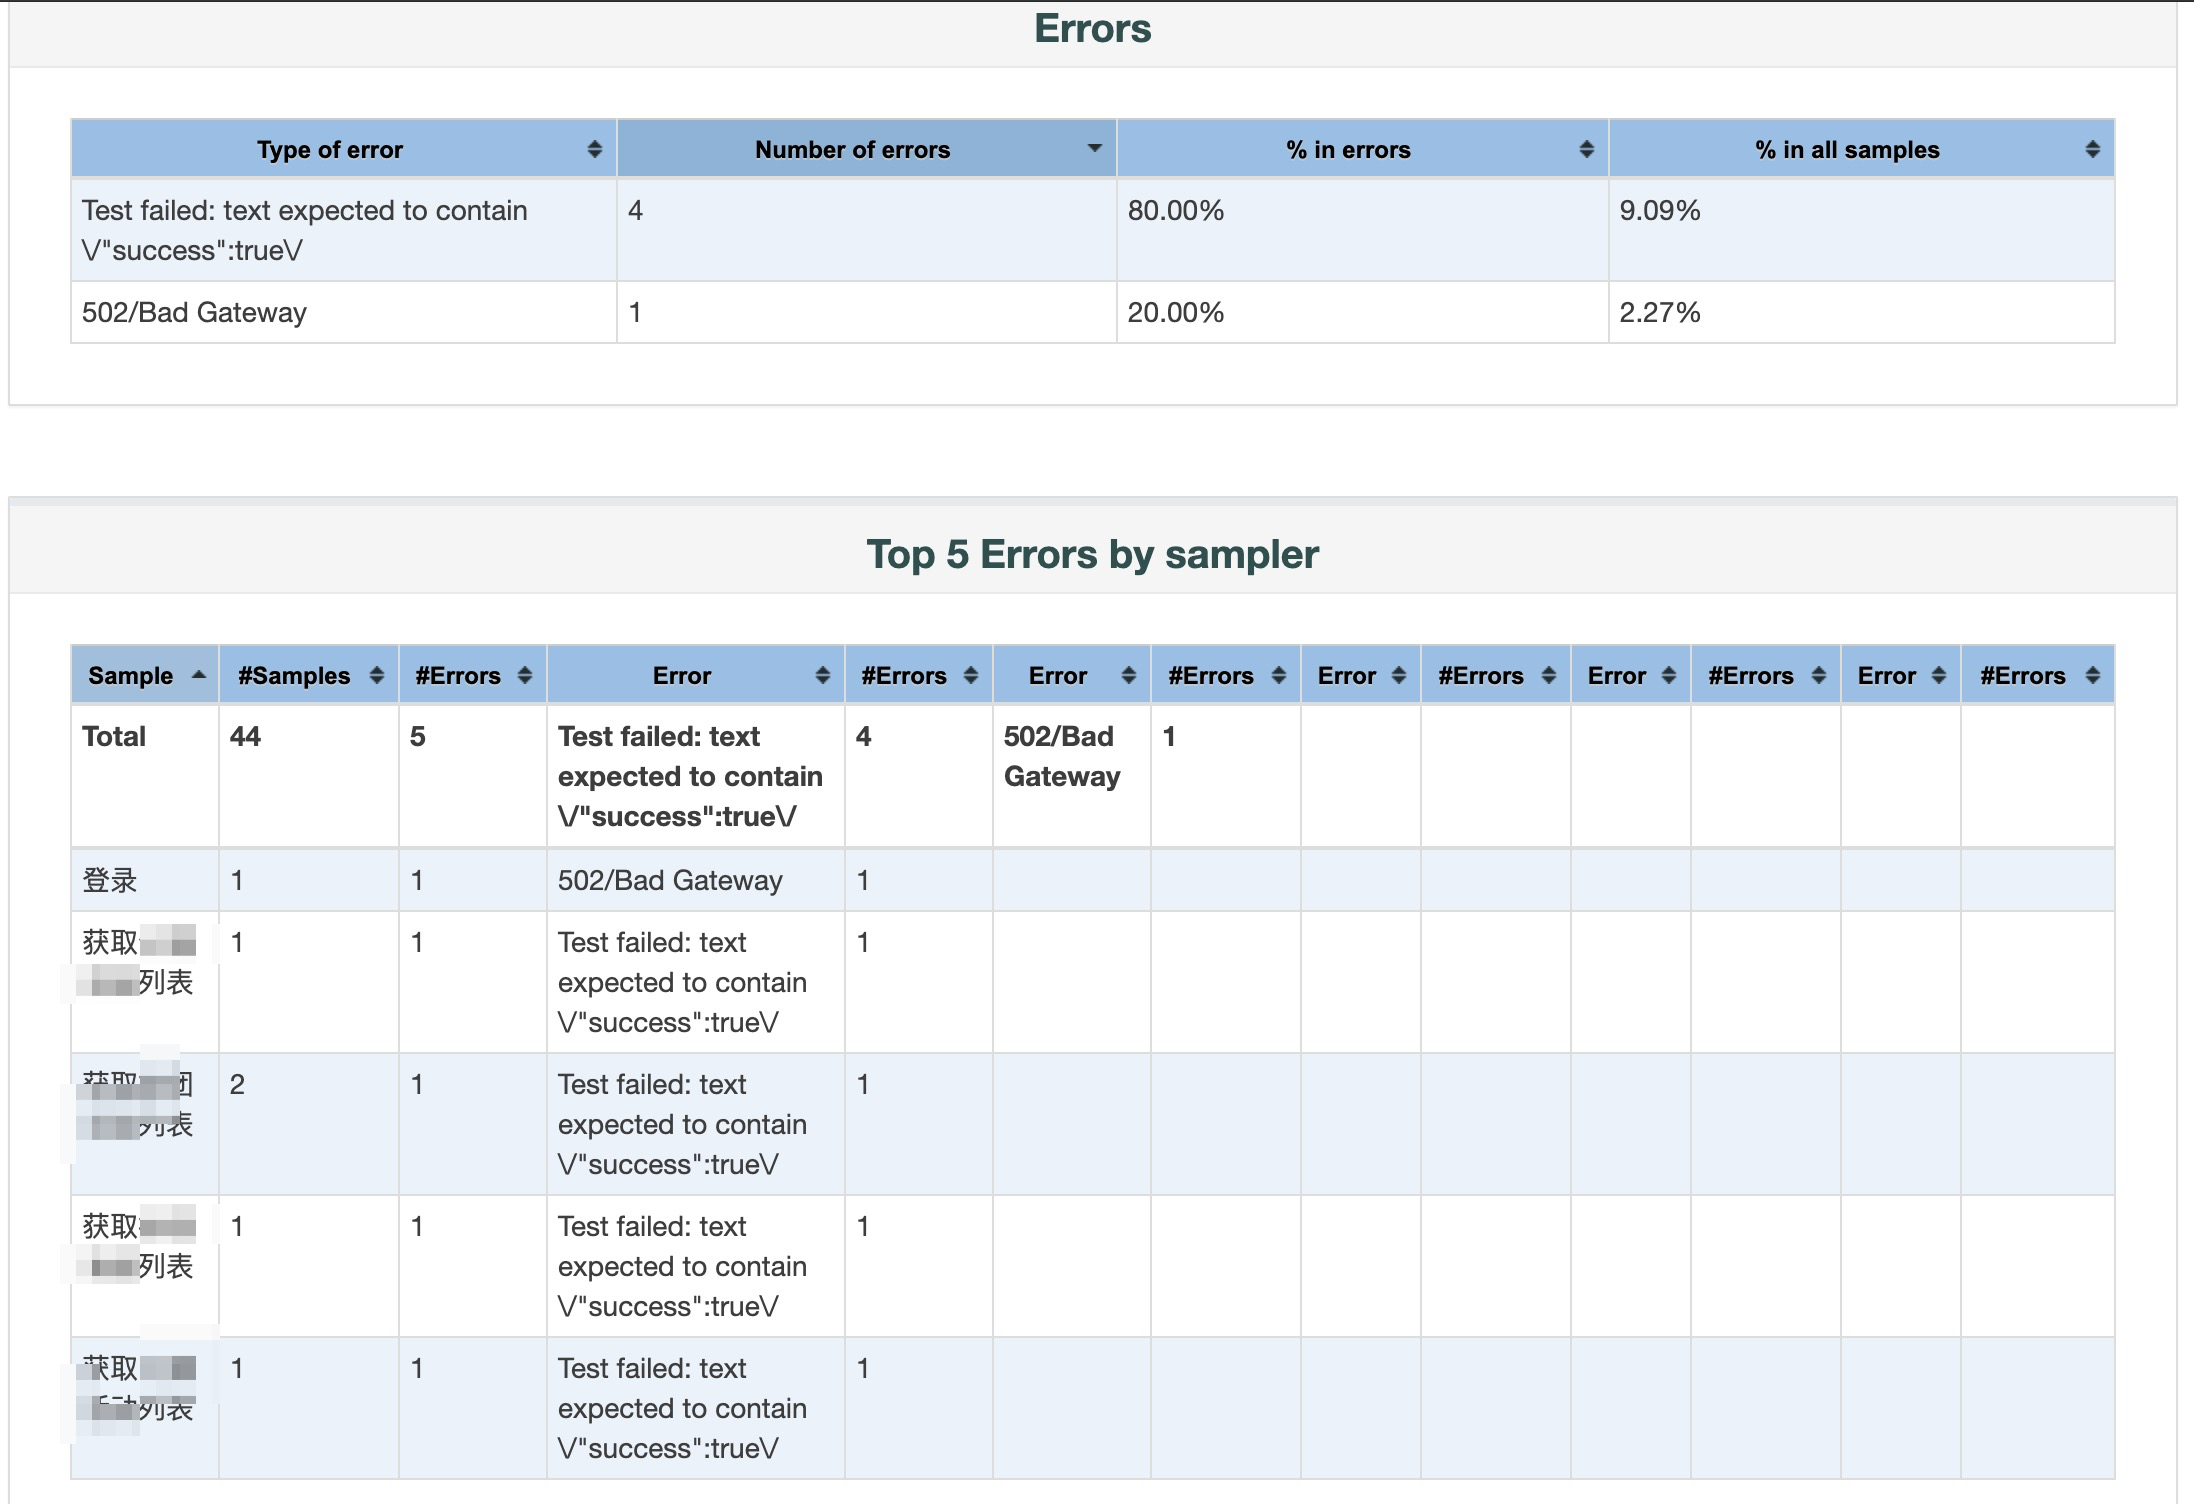Viewport: 2194px width, 1504px height.
Task: Sort the last Error column arrows
Action: [1938, 676]
